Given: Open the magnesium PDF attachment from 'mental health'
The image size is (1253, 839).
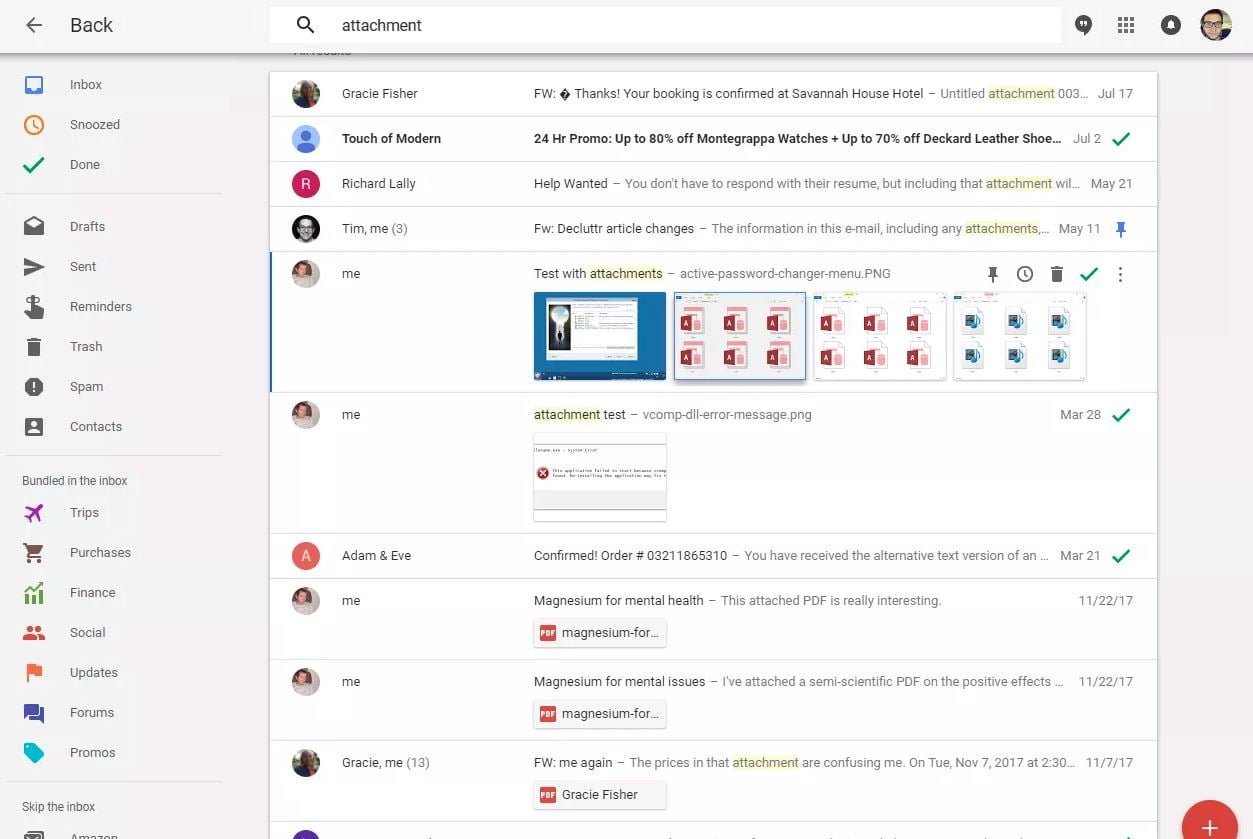Looking at the screenshot, I should (600, 633).
